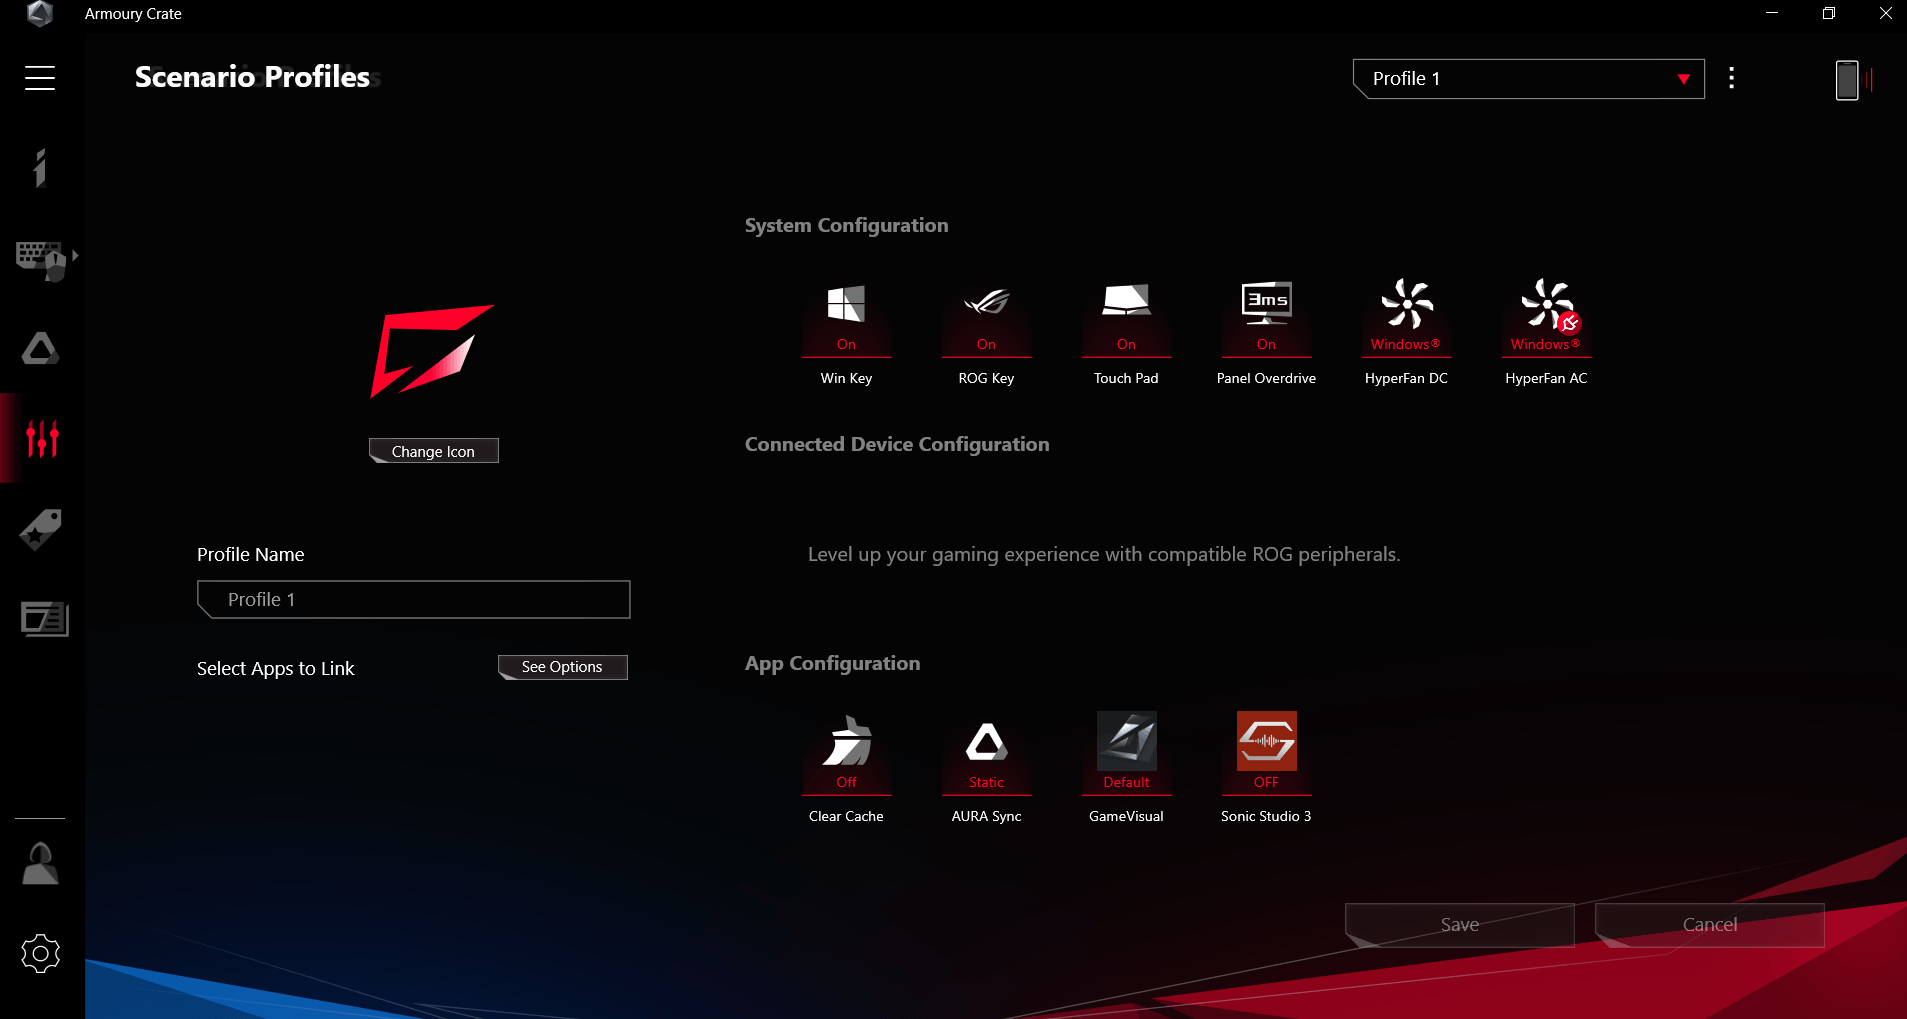Click the red profile icon image
1907x1019 pixels.
tap(432, 352)
